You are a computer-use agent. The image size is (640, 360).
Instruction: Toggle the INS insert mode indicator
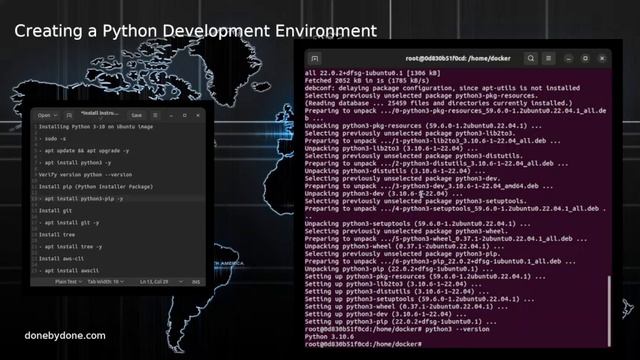point(196,282)
